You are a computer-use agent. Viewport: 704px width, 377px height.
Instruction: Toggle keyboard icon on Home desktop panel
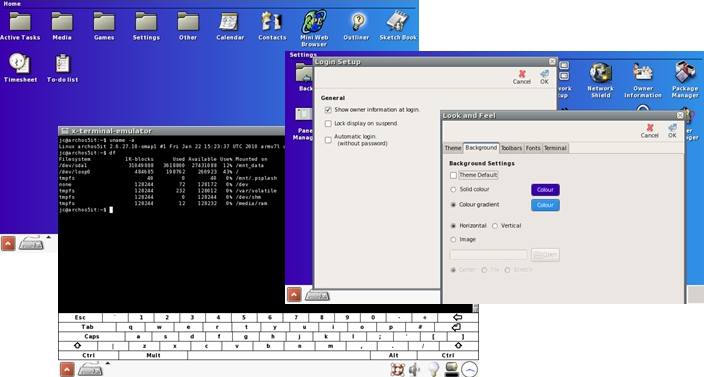(31, 244)
